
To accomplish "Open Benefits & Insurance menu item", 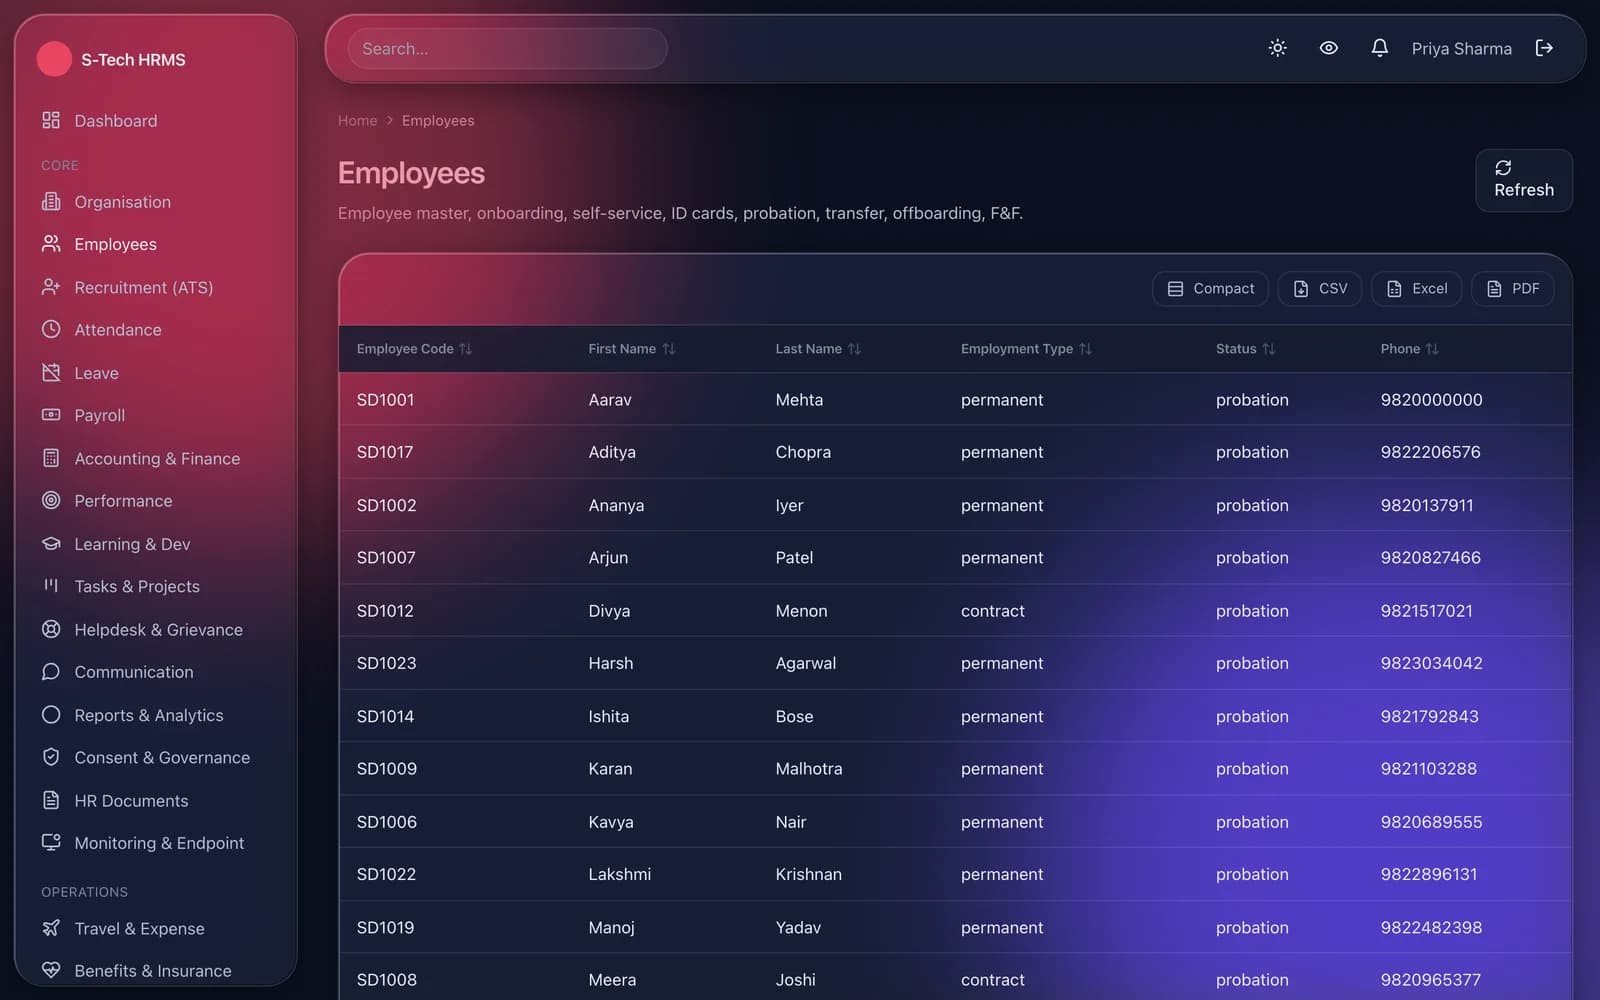I will pyautogui.click(x=156, y=970).
